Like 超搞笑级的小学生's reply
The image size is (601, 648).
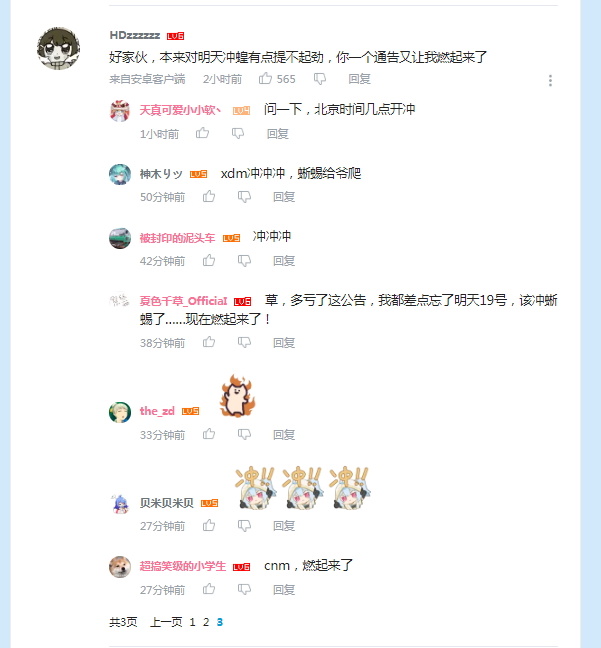point(209,589)
